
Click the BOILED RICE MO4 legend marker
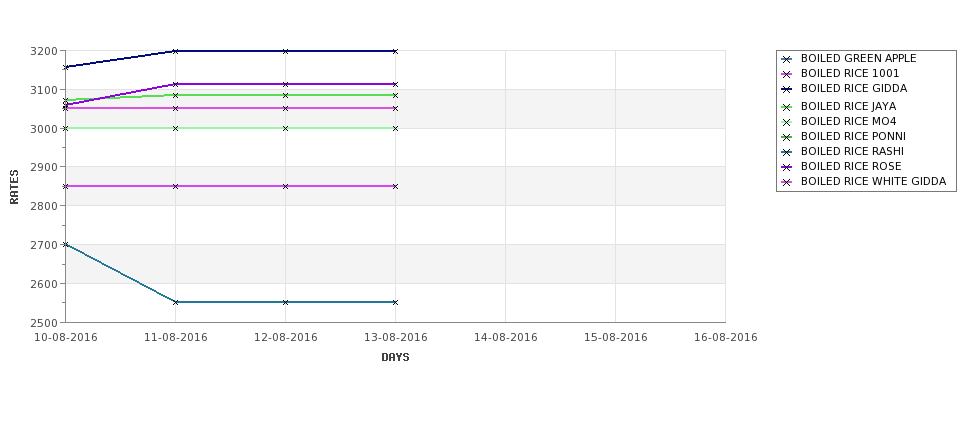787,122
